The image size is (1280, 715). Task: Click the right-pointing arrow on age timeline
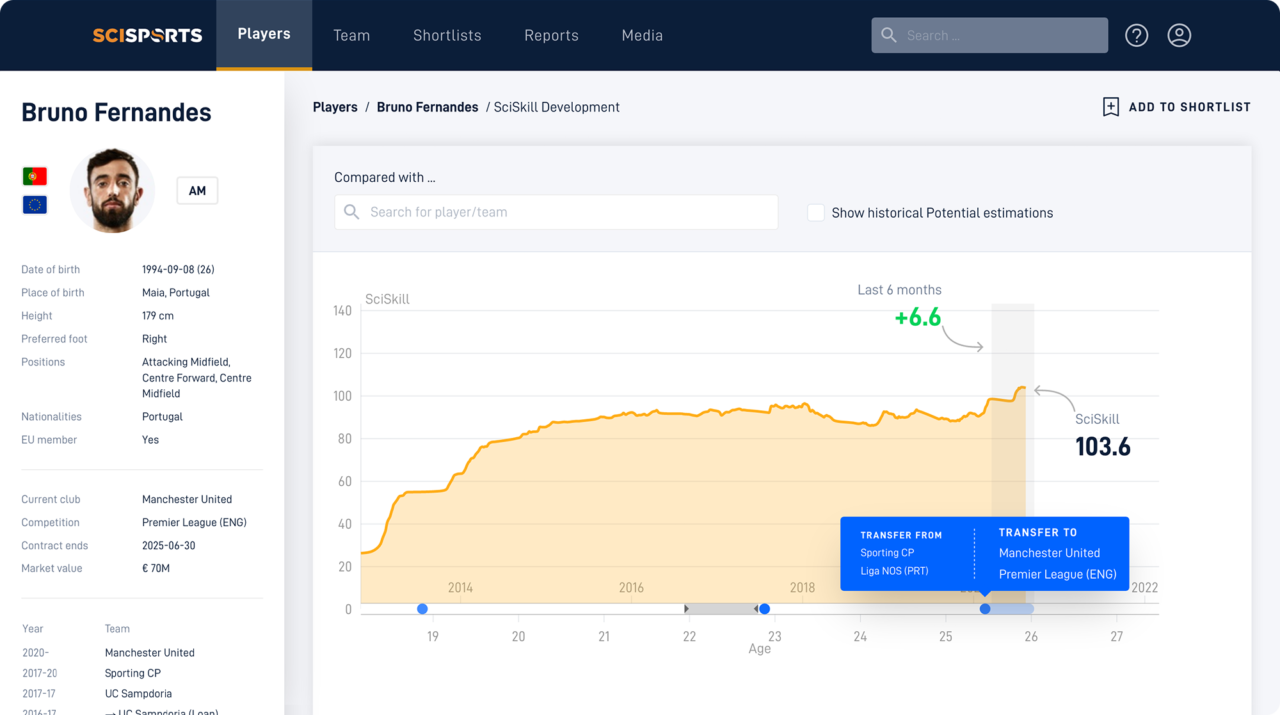click(686, 608)
